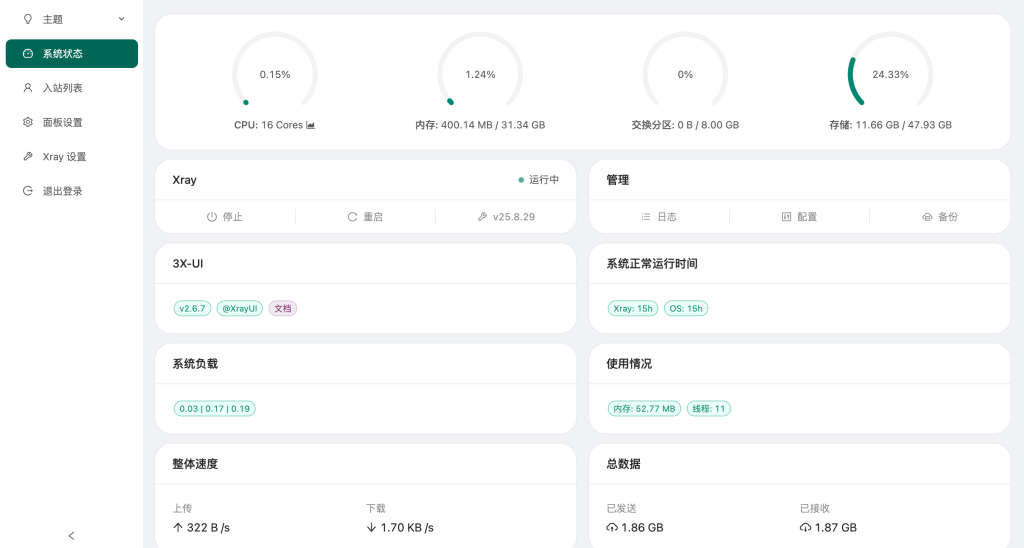Expand the 主题 theme menu

(72, 19)
